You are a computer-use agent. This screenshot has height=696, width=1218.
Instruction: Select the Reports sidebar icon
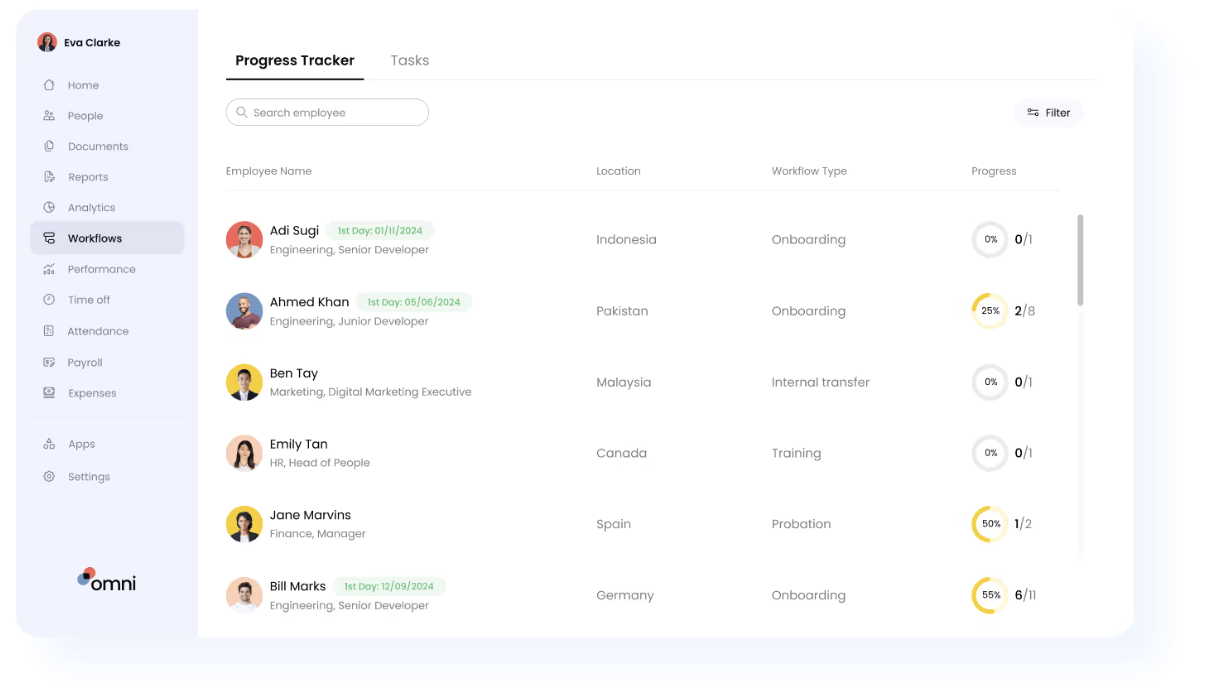click(x=49, y=177)
